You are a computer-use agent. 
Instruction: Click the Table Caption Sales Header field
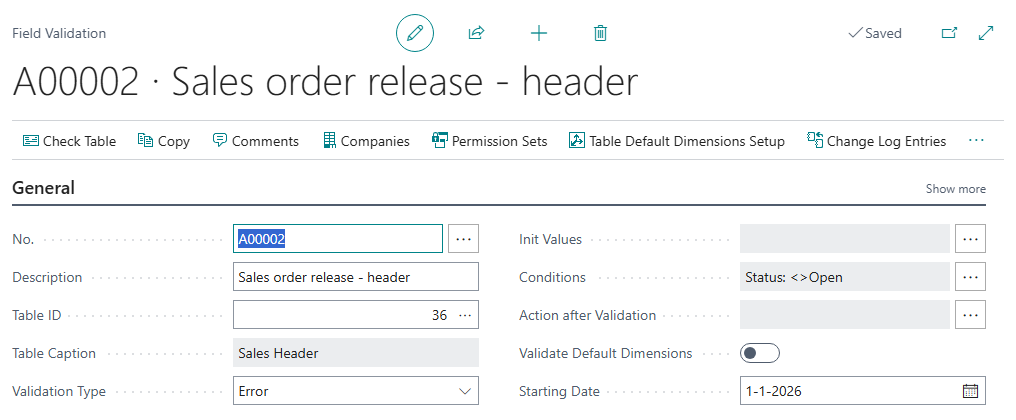pyautogui.click(x=356, y=353)
